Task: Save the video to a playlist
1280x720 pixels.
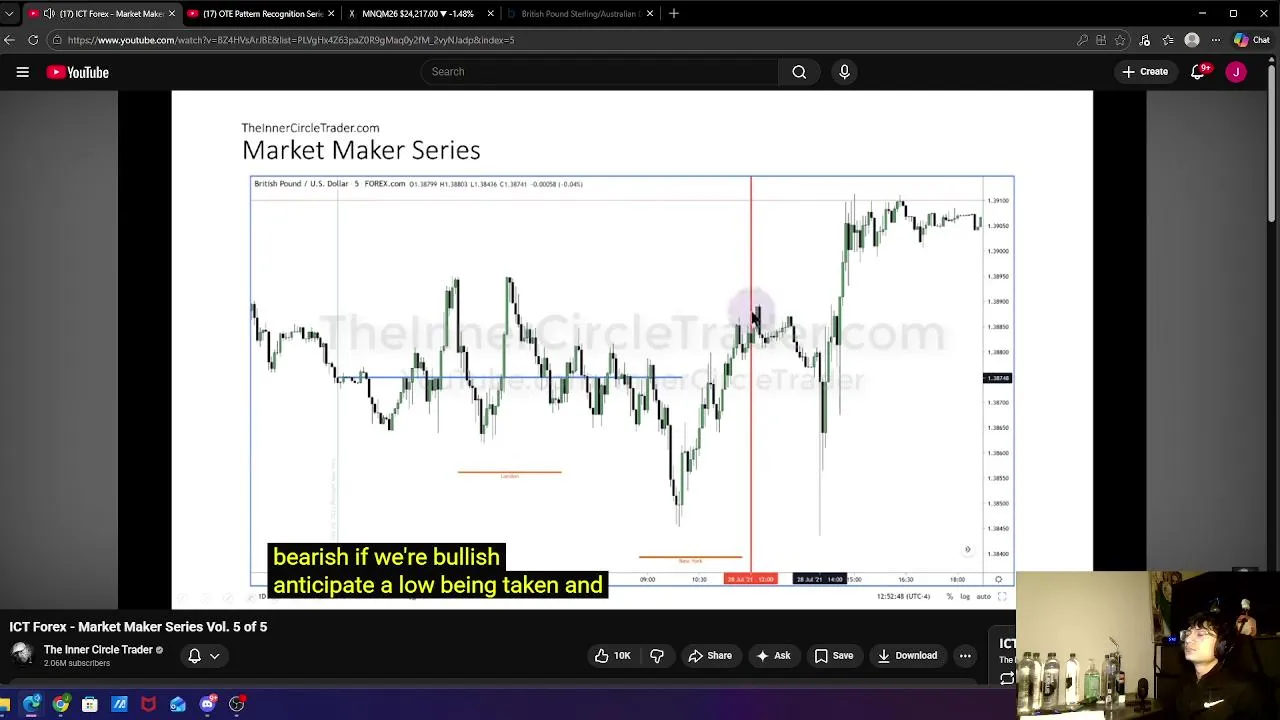Action: (x=834, y=656)
